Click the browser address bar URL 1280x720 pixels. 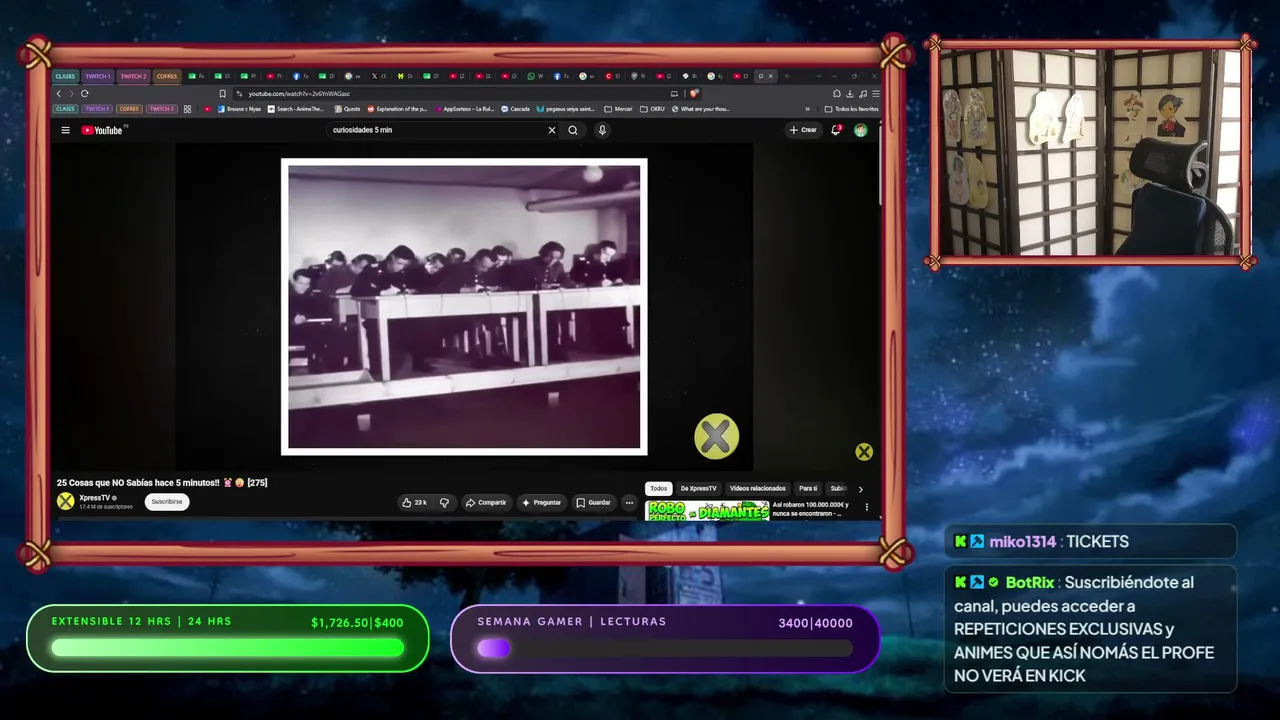(x=300, y=93)
